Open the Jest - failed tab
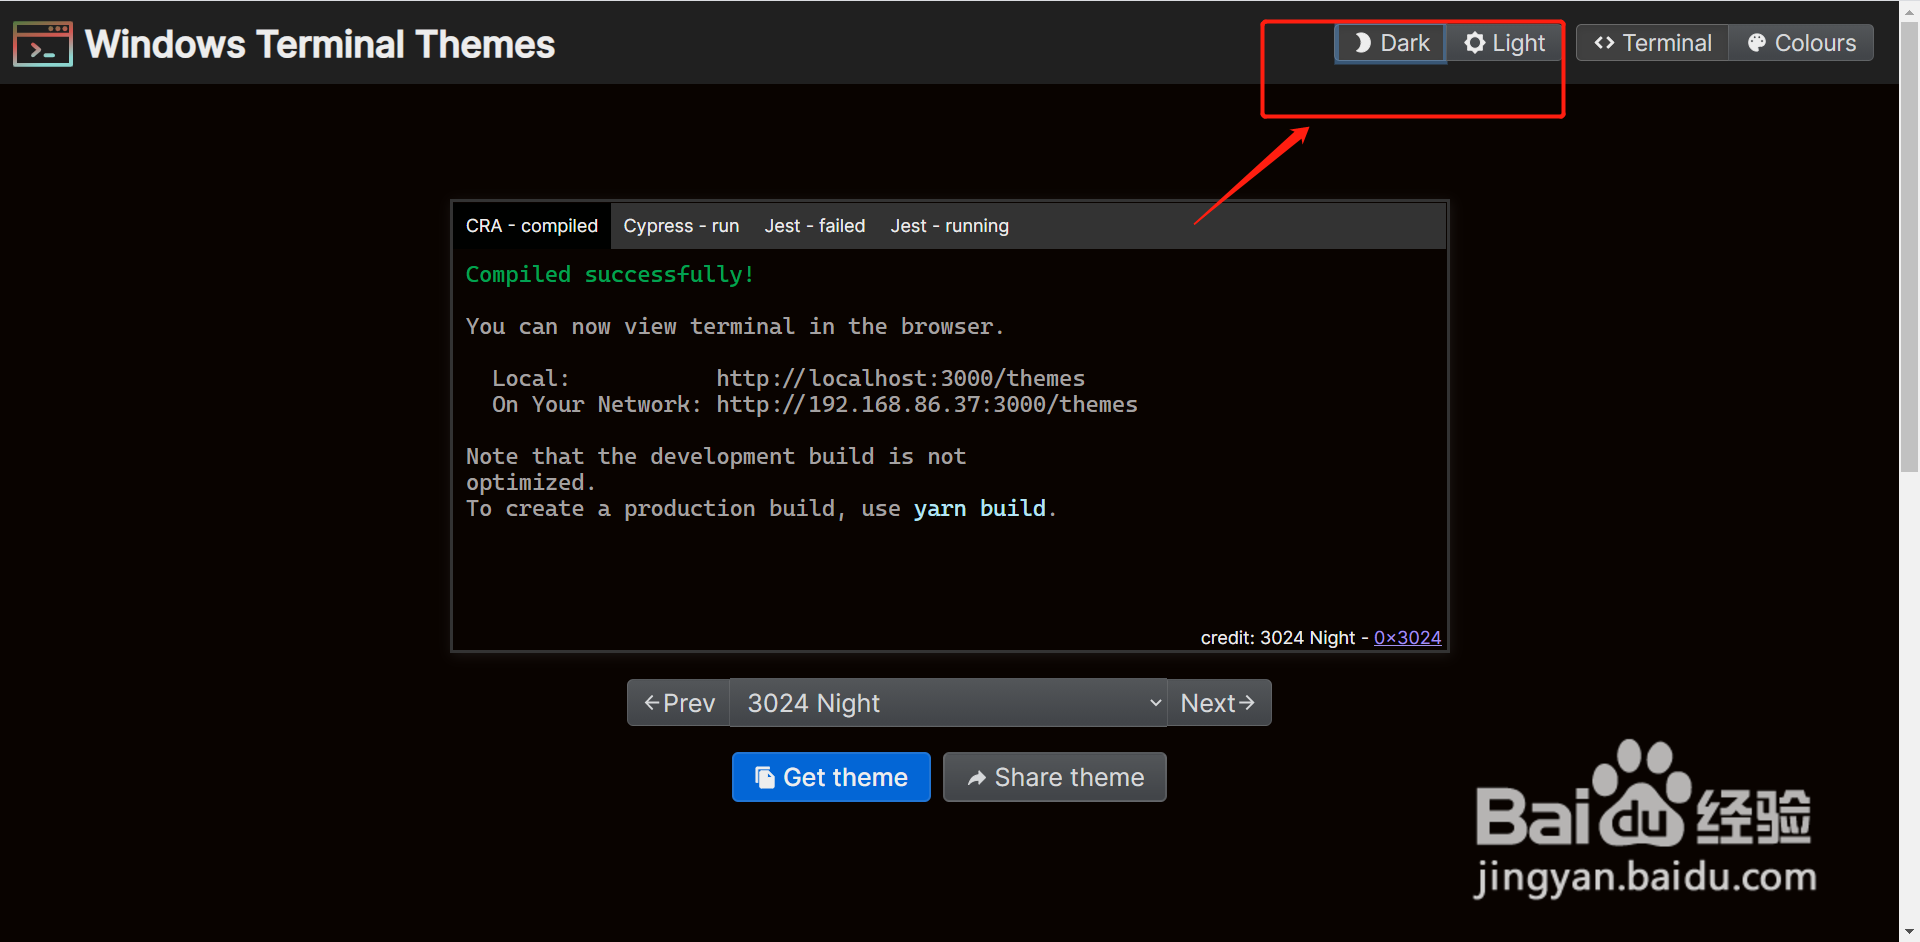Viewport: 1920px width, 942px height. pyautogui.click(x=815, y=225)
